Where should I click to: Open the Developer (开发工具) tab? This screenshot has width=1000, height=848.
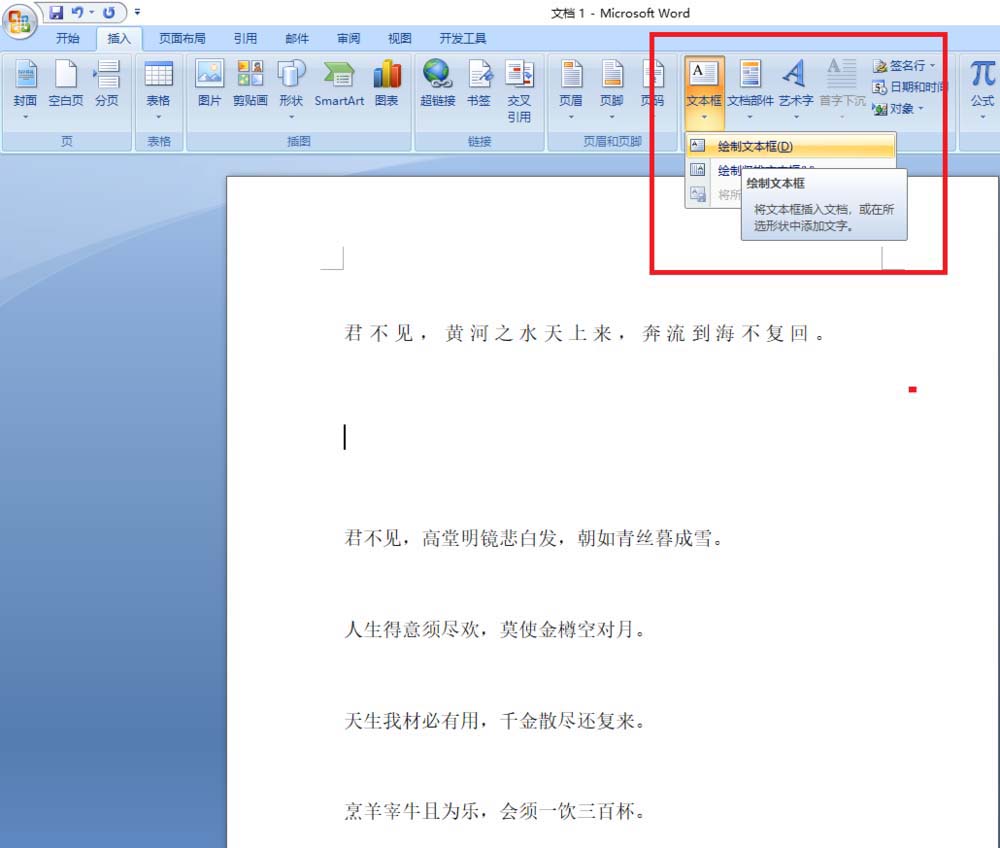pyautogui.click(x=462, y=38)
